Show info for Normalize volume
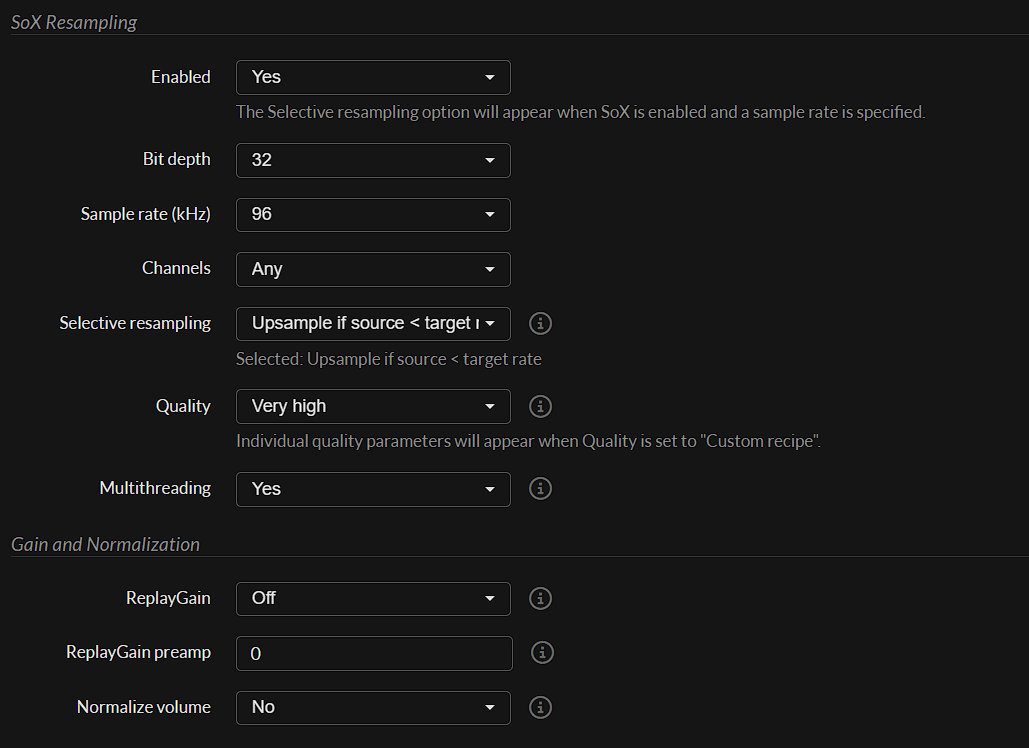This screenshot has width=1029, height=748. point(540,707)
